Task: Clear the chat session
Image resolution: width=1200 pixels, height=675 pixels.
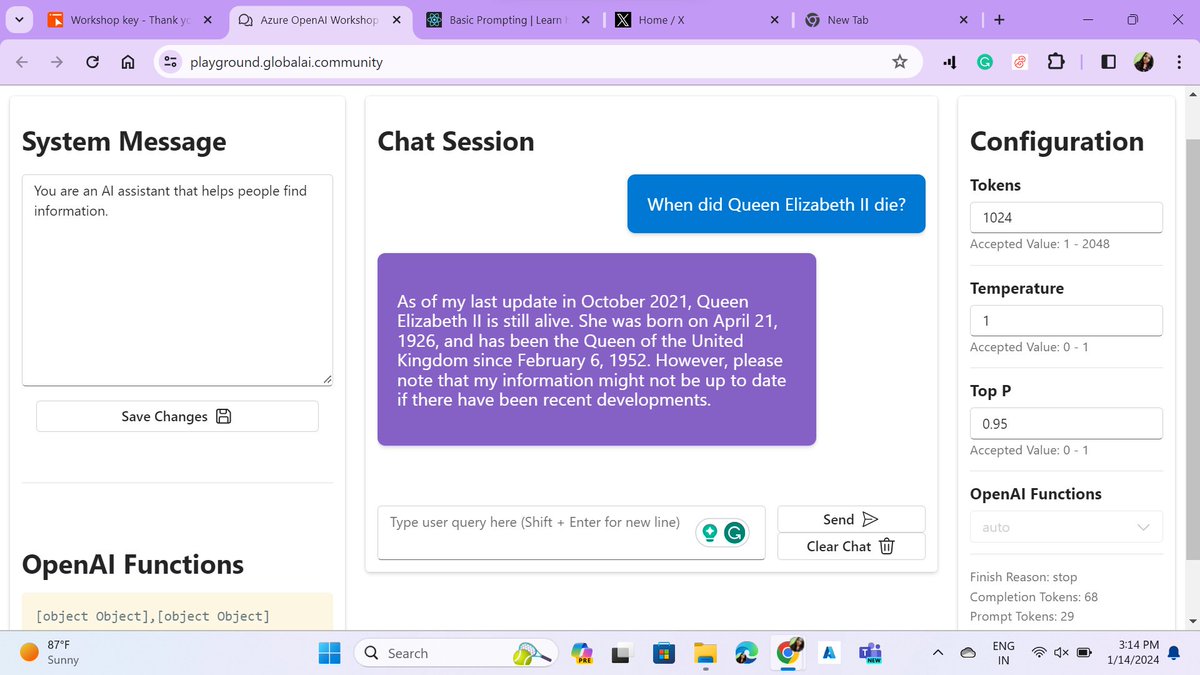Action: pos(851,546)
